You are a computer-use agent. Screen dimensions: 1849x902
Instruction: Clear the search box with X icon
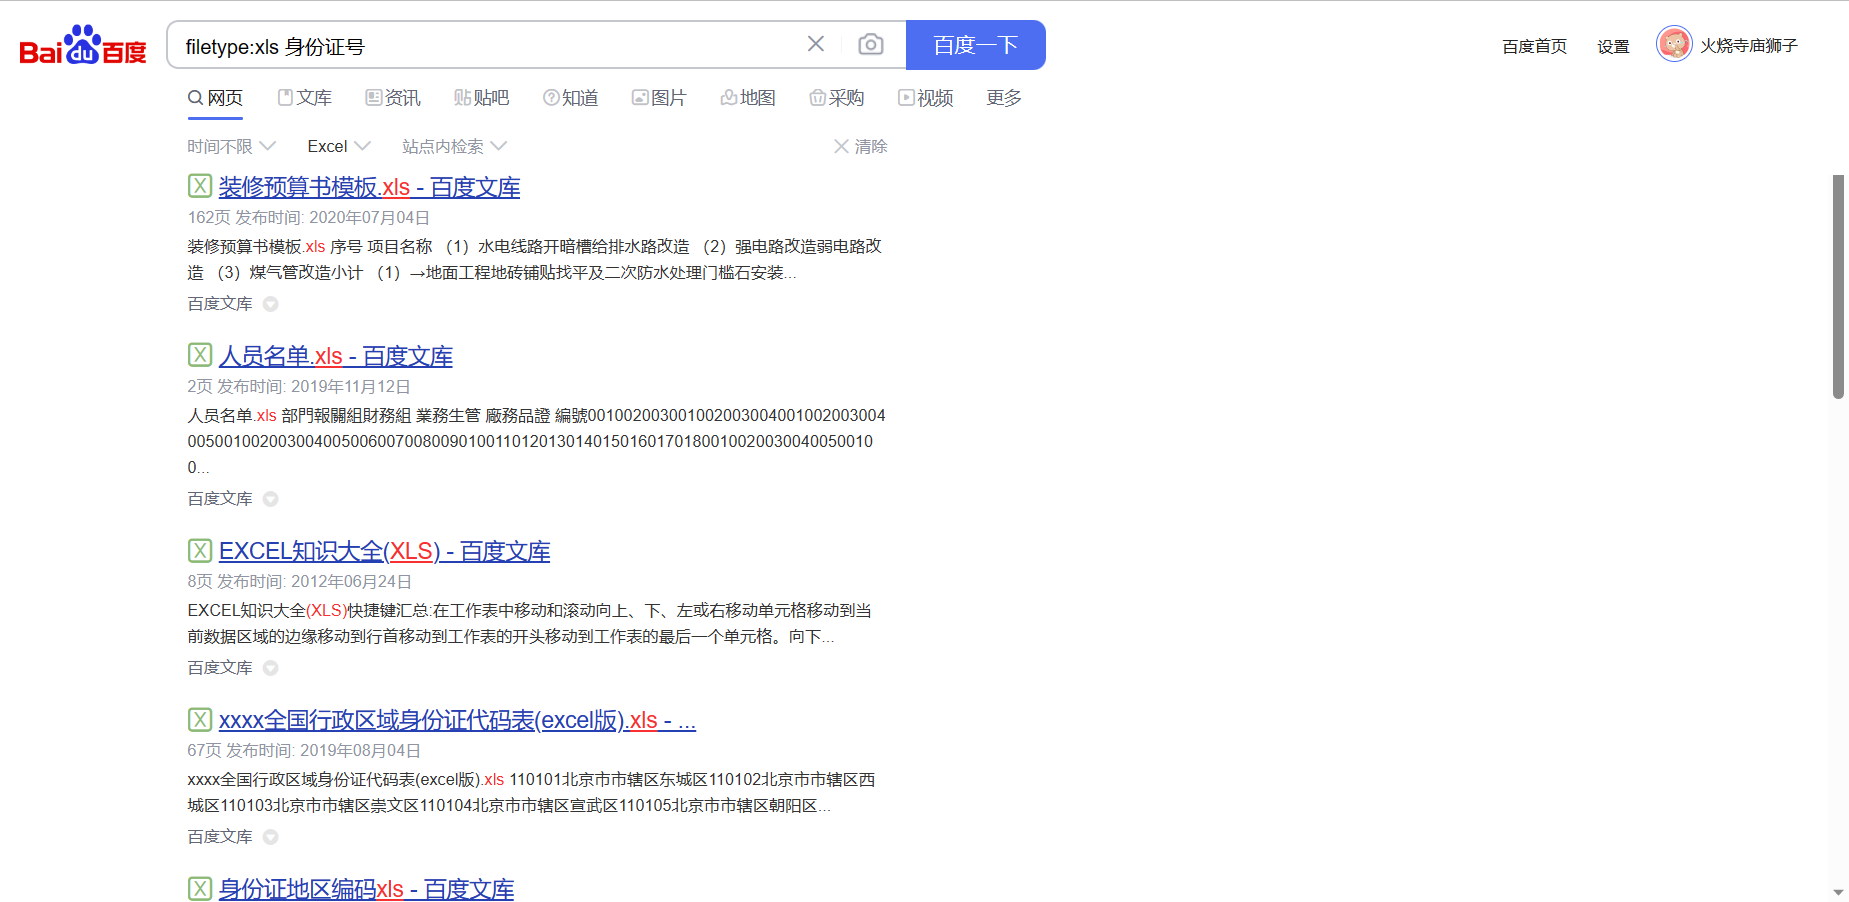coord(816,44)
